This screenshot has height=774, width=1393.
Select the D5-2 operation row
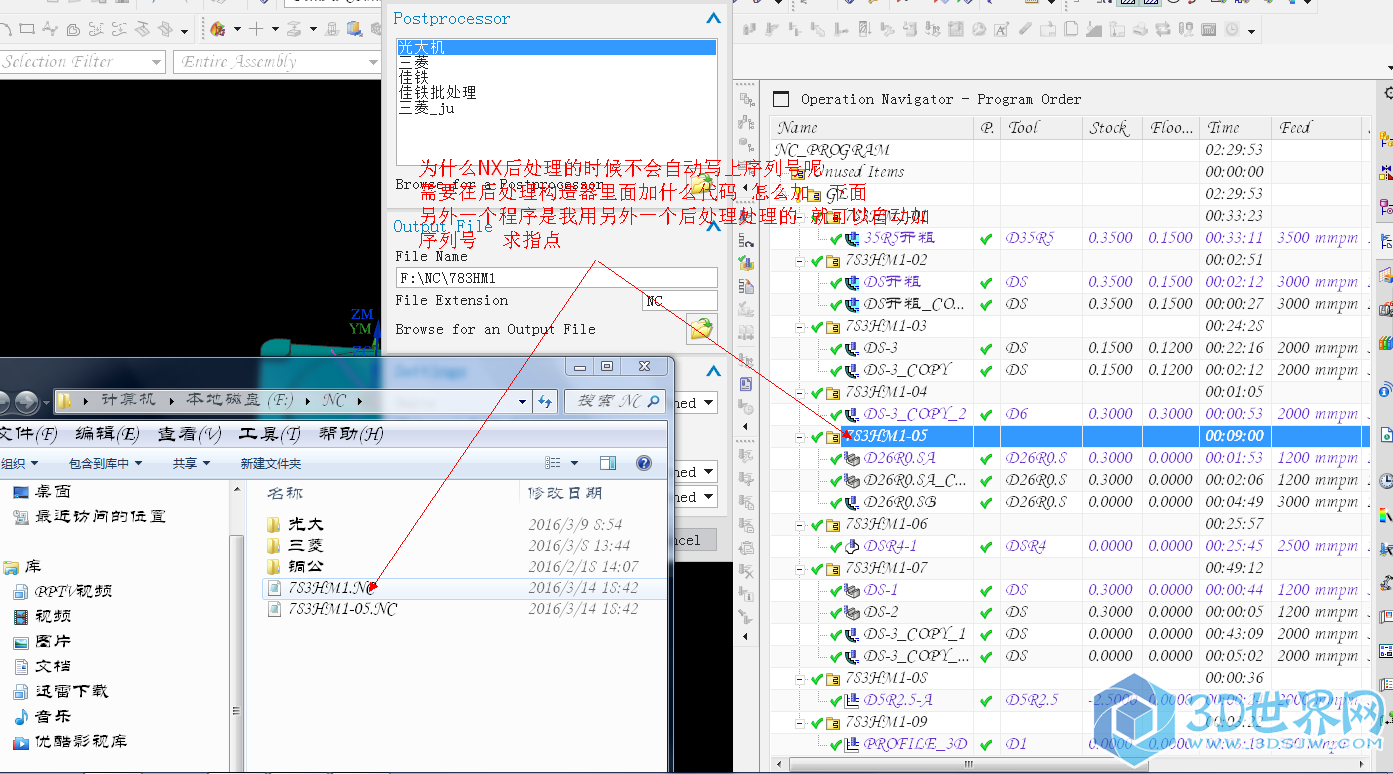coord(1070,612)
